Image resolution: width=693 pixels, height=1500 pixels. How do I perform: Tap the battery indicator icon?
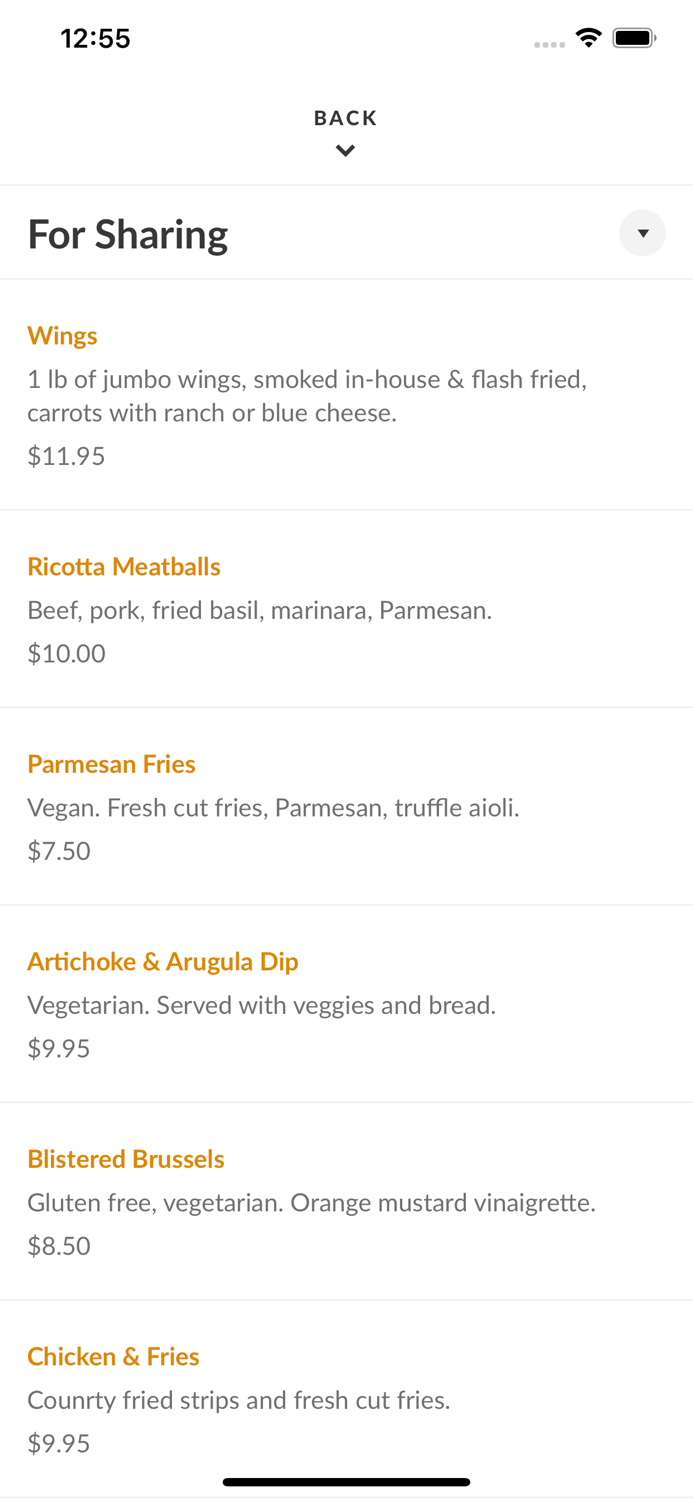click(x=634, y=38)
